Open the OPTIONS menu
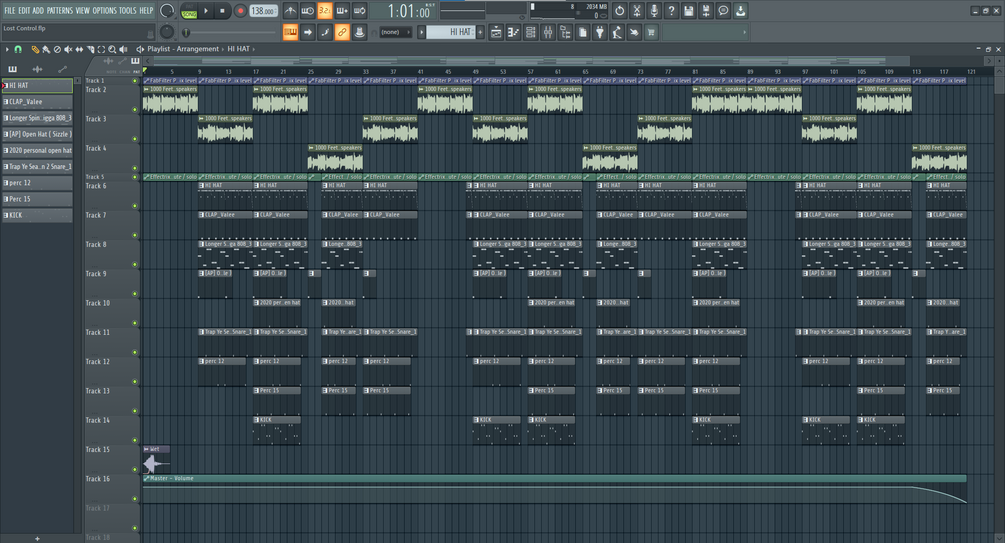Viewport: 1005px width, 543px height. coord(104,10)
